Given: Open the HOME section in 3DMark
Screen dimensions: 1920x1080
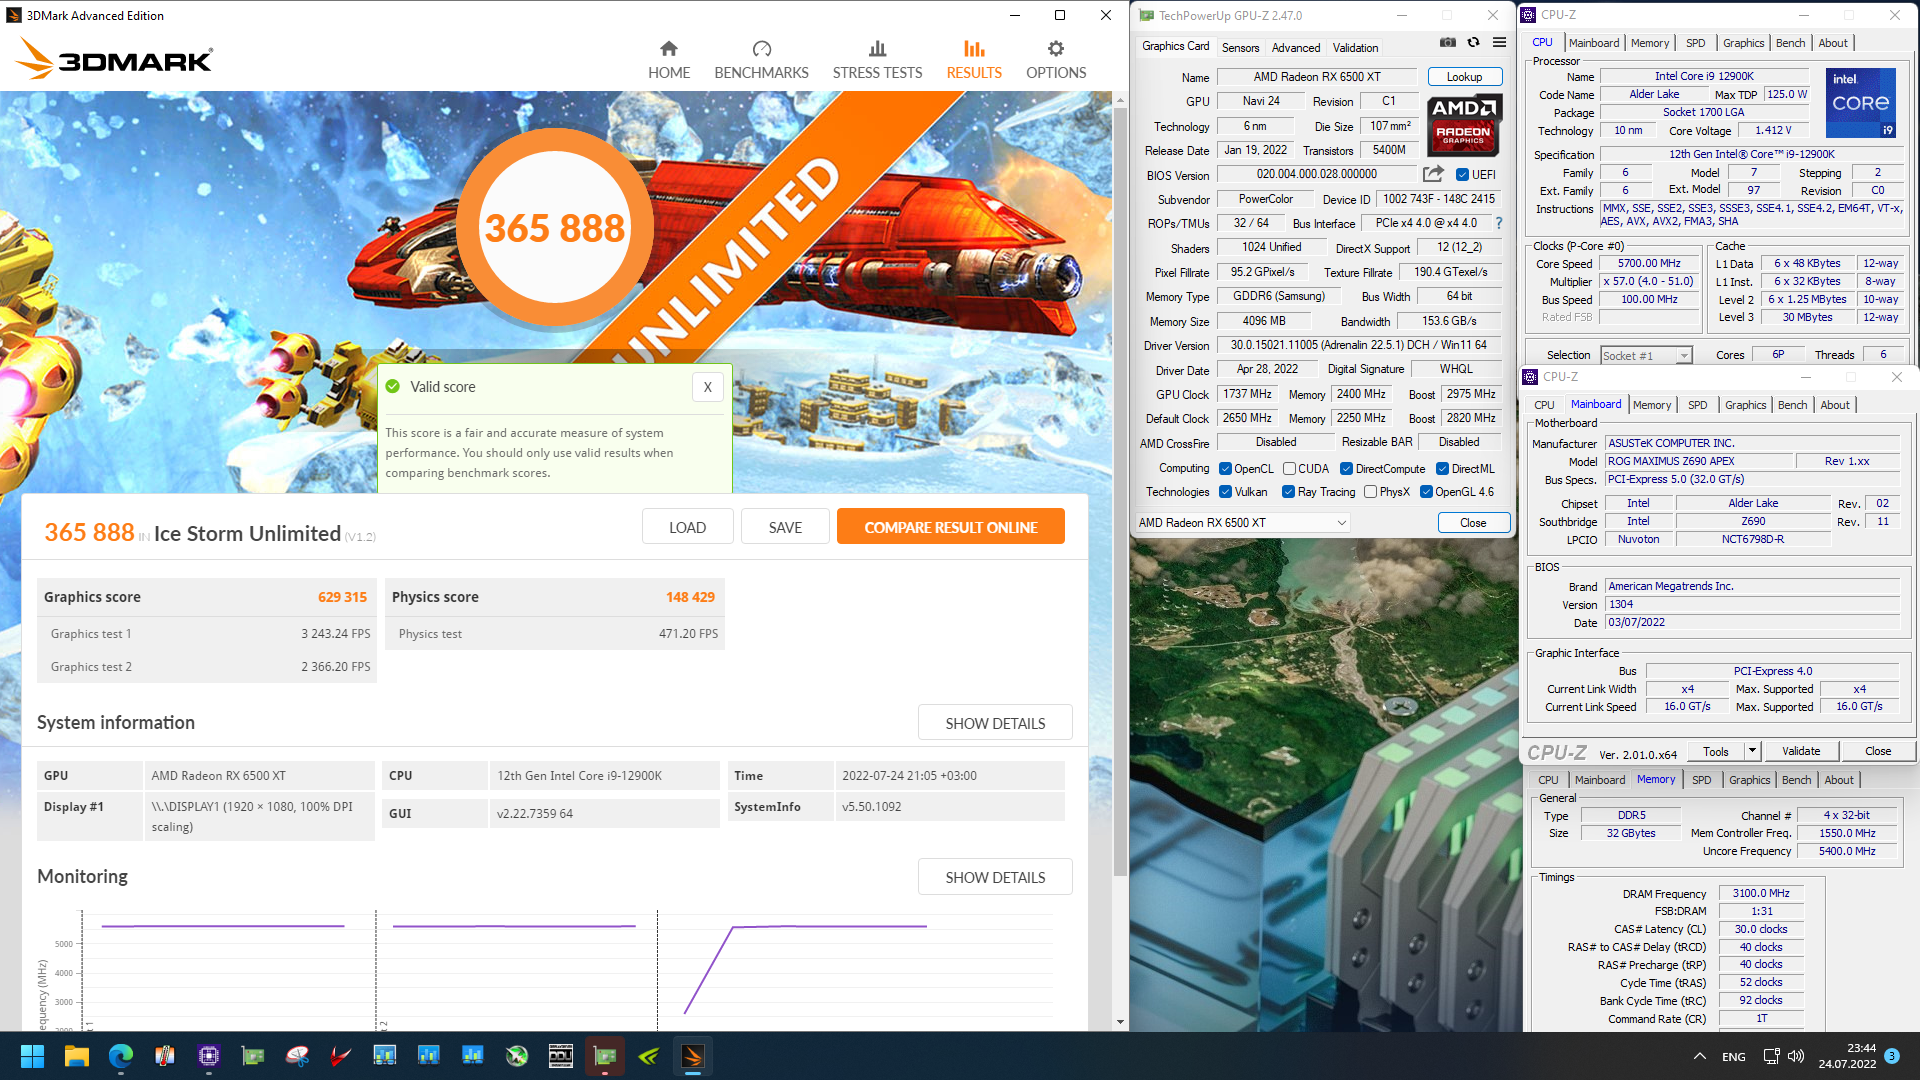Looking at the screenshot, I should point(669,60).
